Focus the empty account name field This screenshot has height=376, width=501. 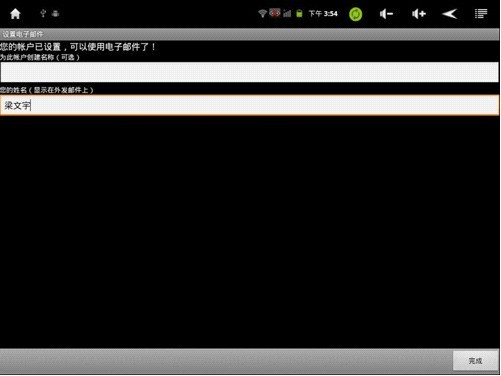pos(250,72)
